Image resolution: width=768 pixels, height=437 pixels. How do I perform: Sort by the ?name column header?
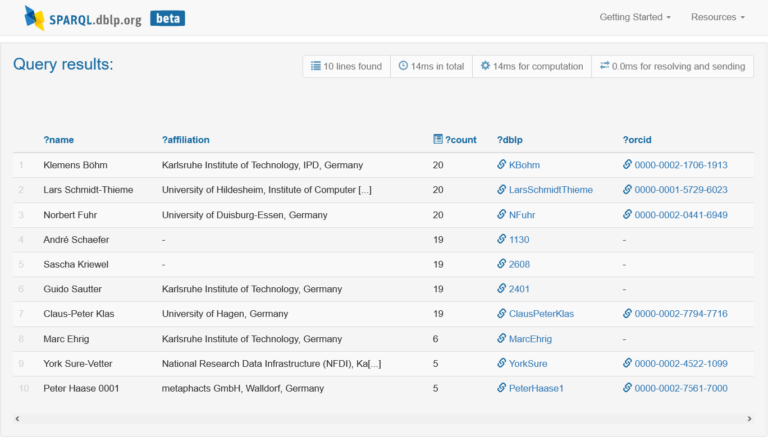(x=59, y=140)
